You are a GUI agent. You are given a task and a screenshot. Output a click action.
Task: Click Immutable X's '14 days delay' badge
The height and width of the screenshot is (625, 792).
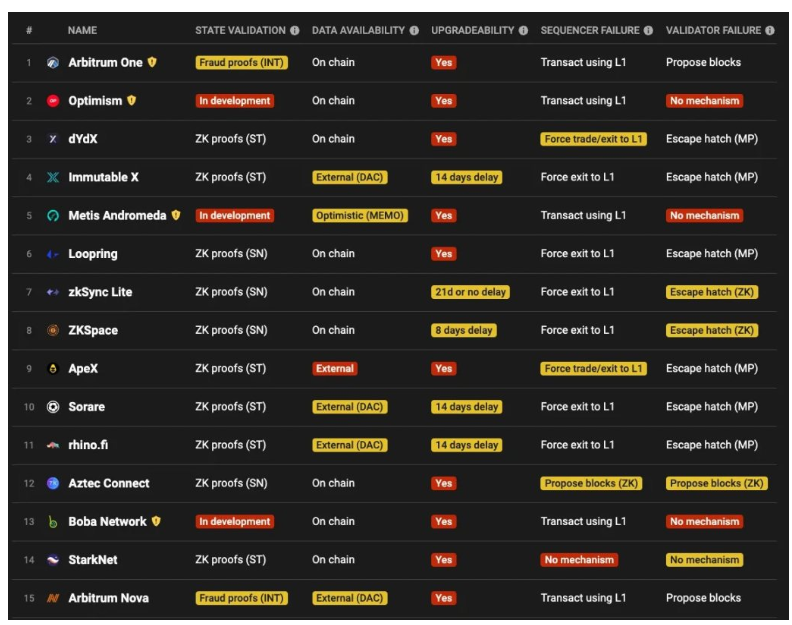pyautogui.click(x=466, y=177)
